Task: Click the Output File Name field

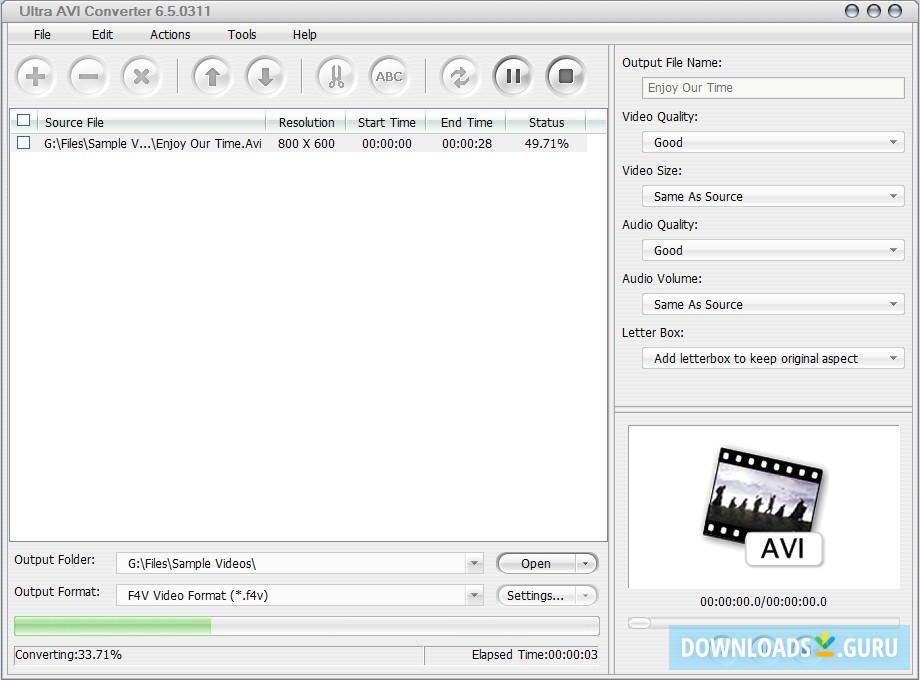Action: pos(772,88)
